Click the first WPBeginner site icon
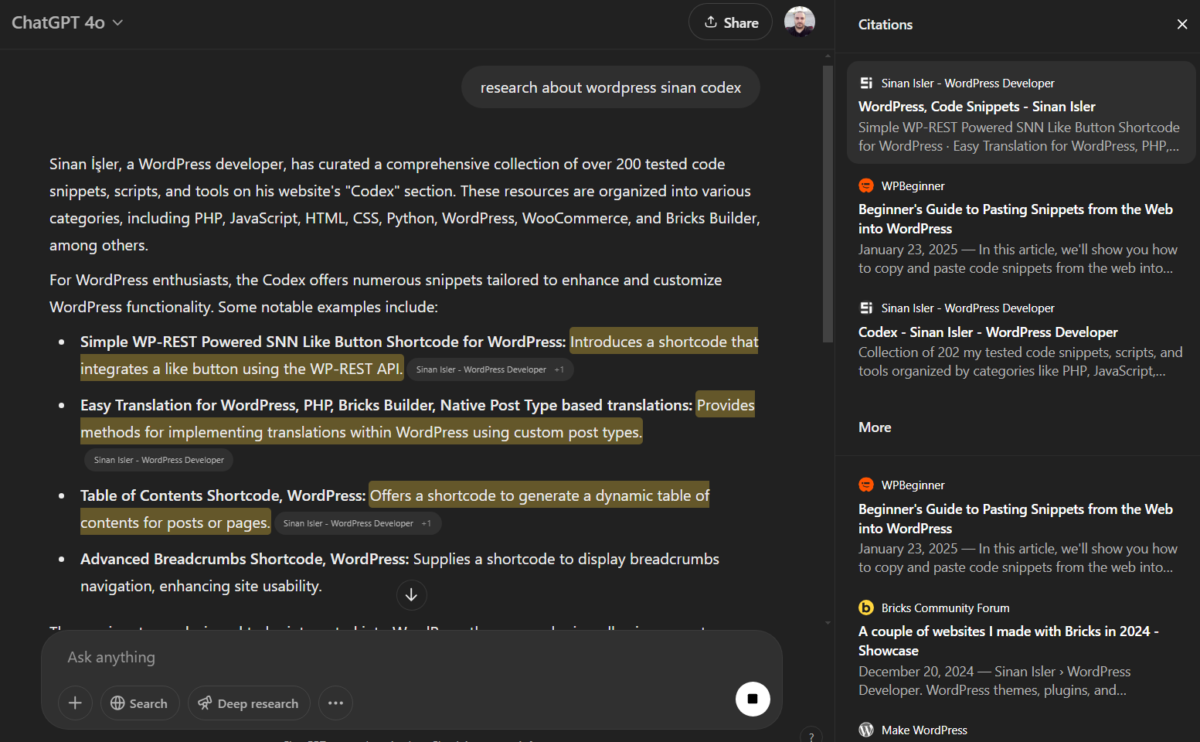The width and height of the screenshot is (1200, 742). point(866,185)
